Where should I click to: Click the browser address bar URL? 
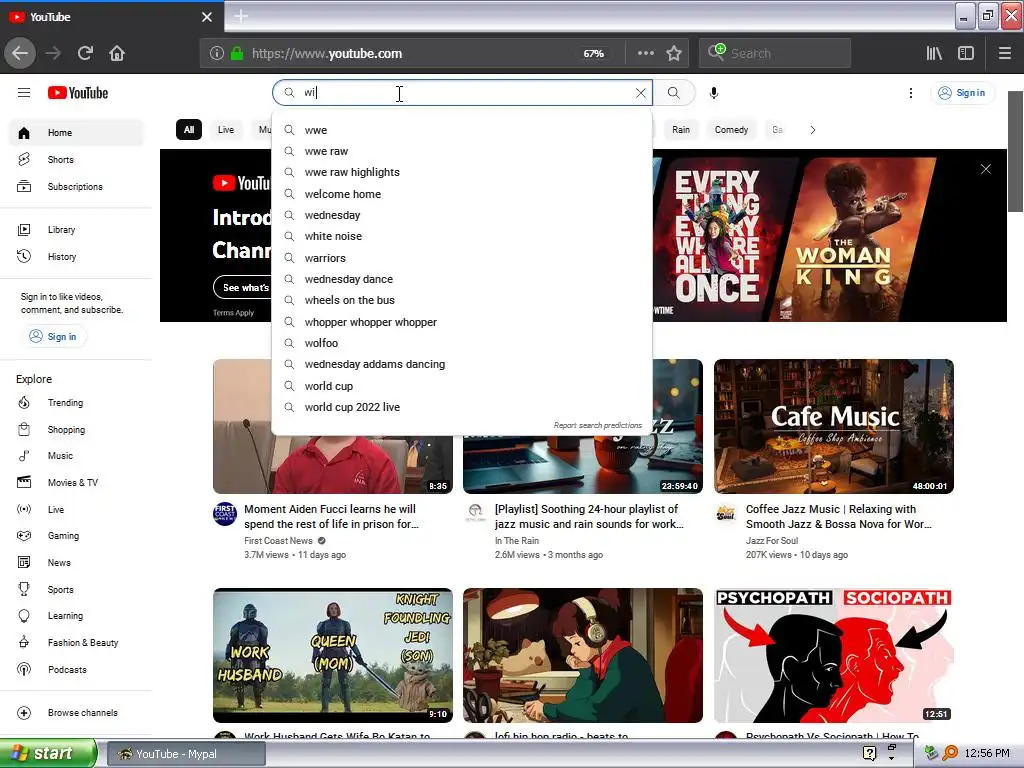327,54
